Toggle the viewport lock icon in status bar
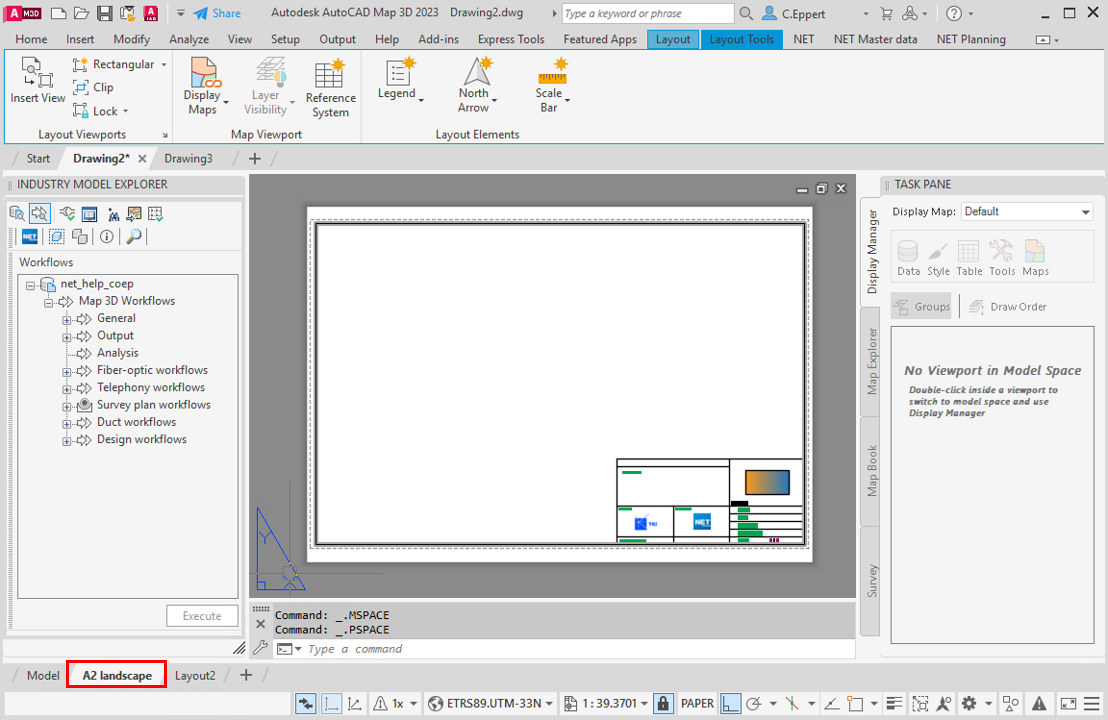The image size is (1108, 720). [663, 703]
